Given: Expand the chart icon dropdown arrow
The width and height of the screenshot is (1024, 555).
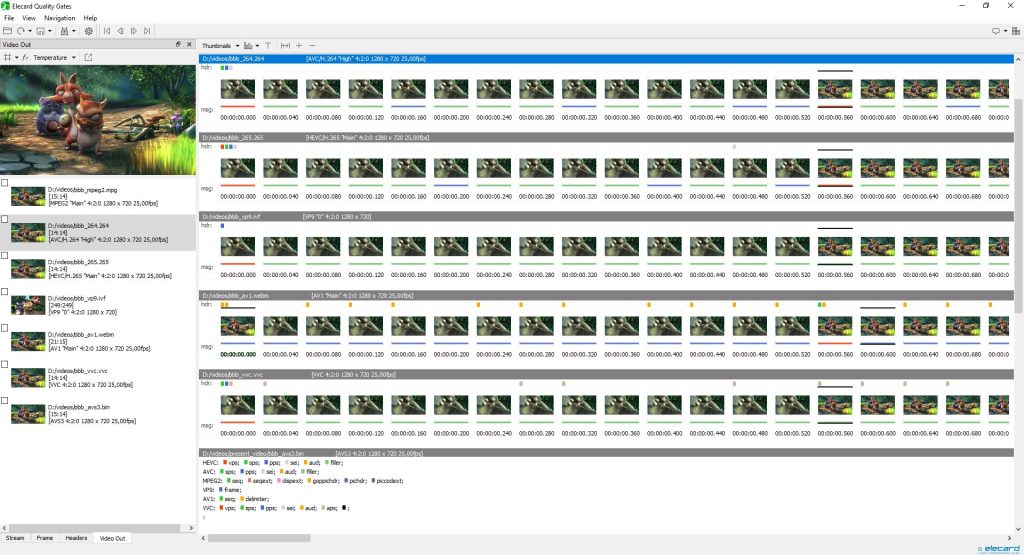Looking at the screenshot, I should click(257, 46).
